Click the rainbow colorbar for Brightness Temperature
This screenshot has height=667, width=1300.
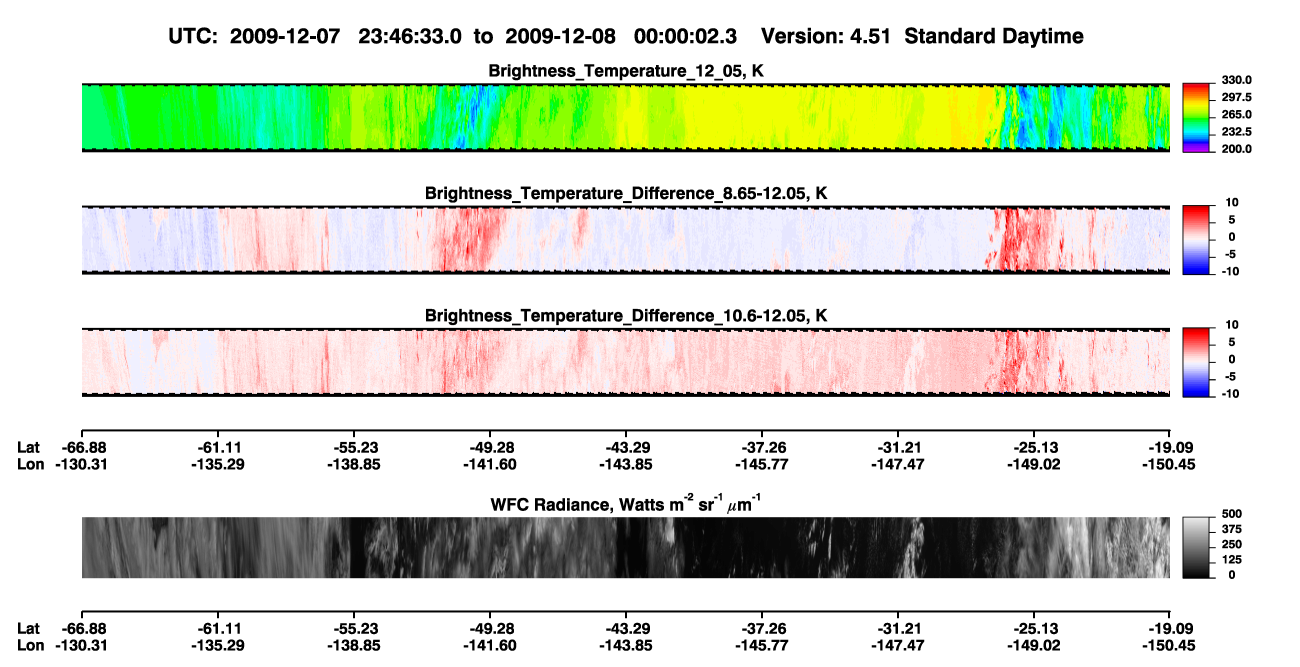click(x=1195, y=117)
